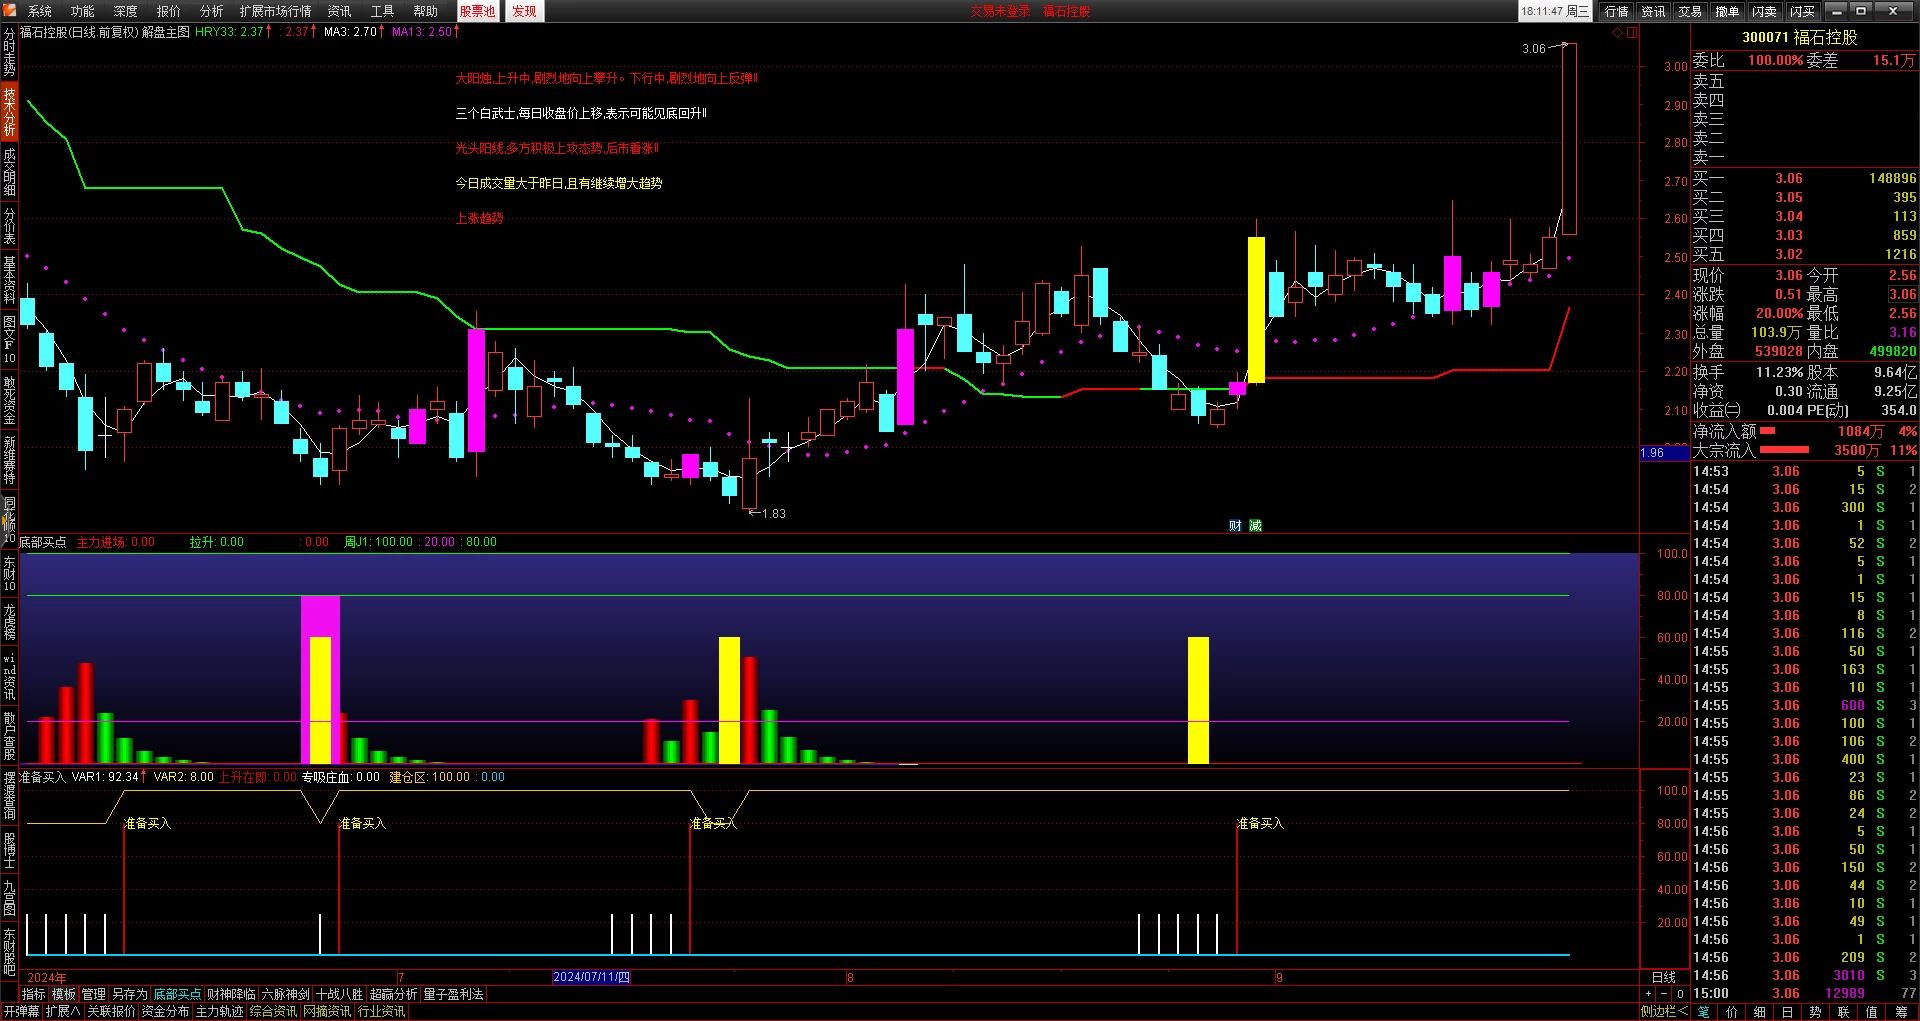
Task: Switch to 底部买点 template tab
Action: (177, 994)
